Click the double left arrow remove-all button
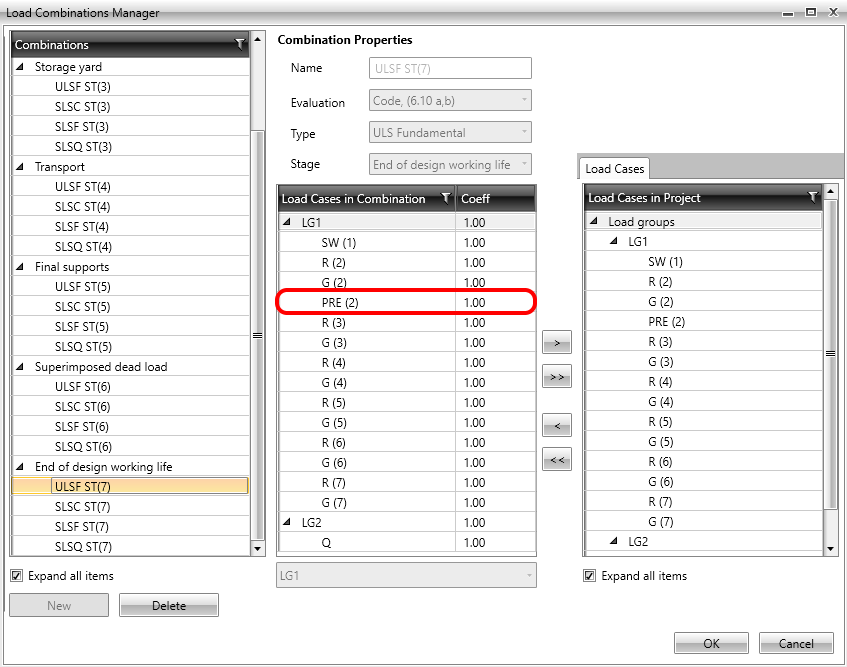 click(x=556, y=460)
